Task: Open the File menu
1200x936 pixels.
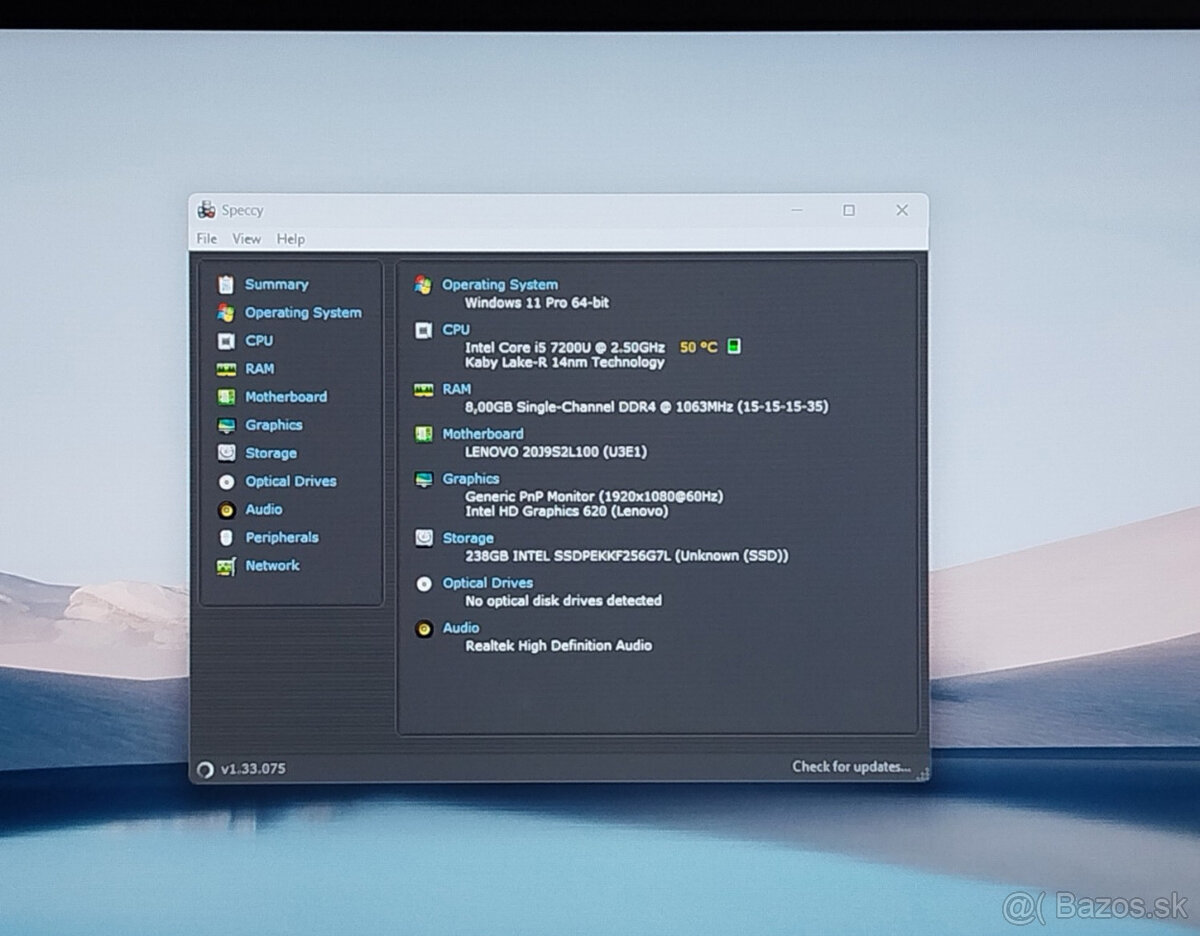Action: click(x=207, y=239)
